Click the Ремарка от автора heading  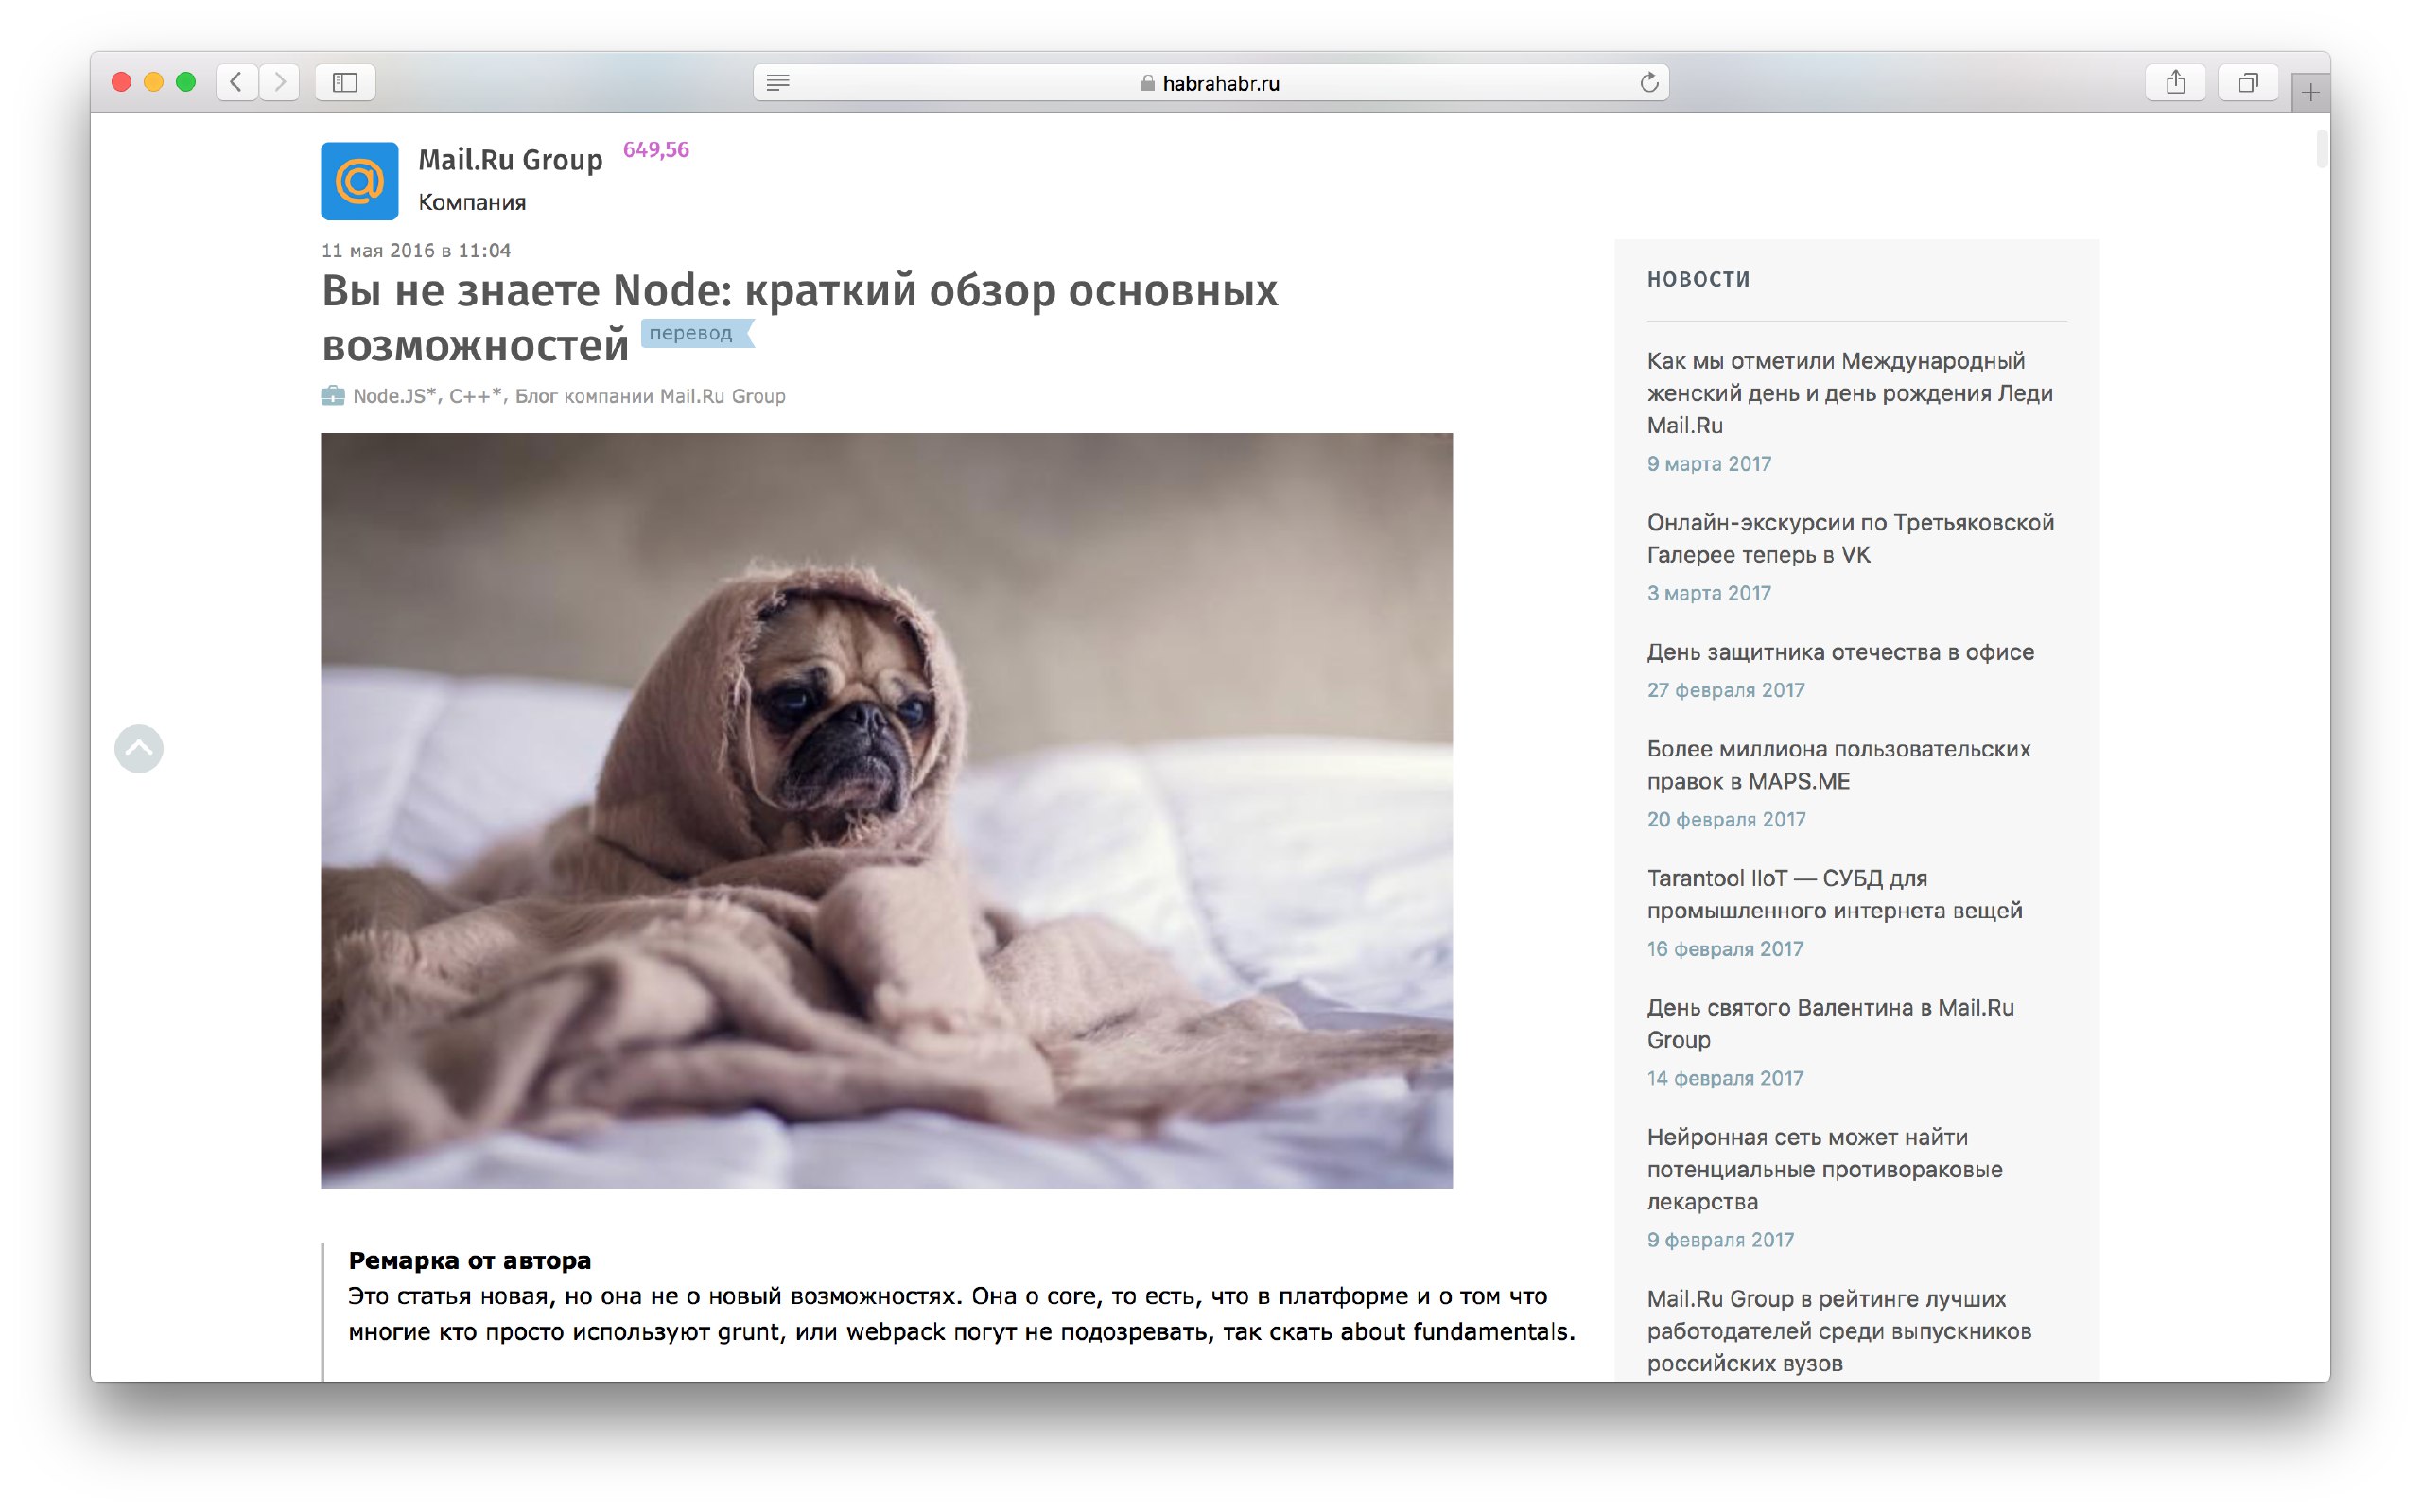click(470, 1260)
